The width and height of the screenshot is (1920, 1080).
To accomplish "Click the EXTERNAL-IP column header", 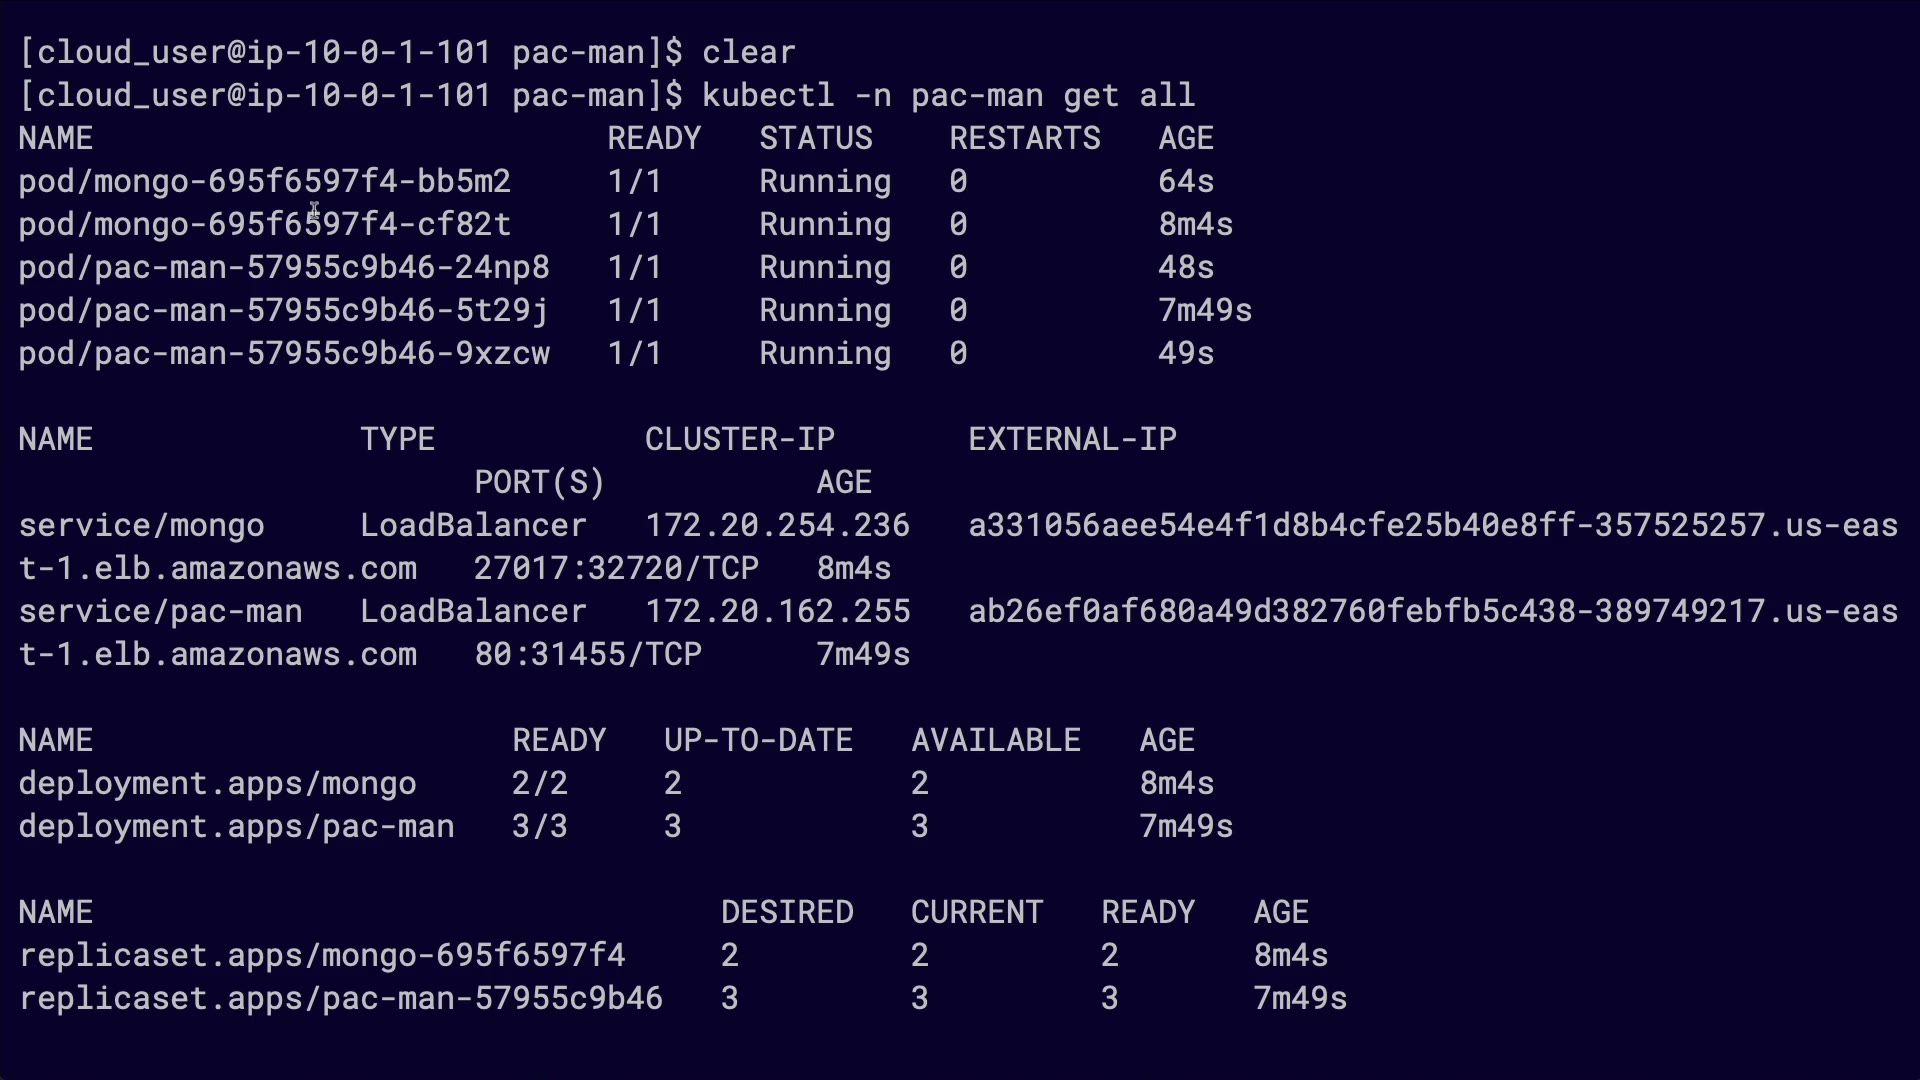I will click(x=1072, y=440).
